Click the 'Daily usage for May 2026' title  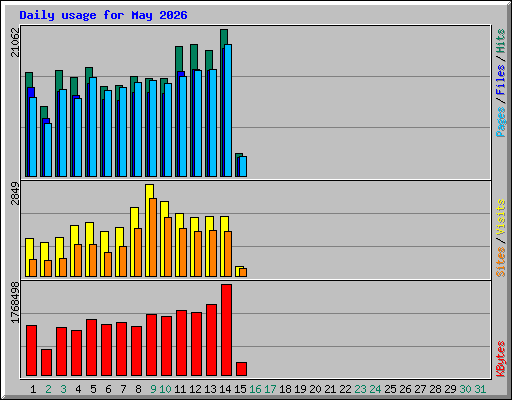[x=103, y=15]
